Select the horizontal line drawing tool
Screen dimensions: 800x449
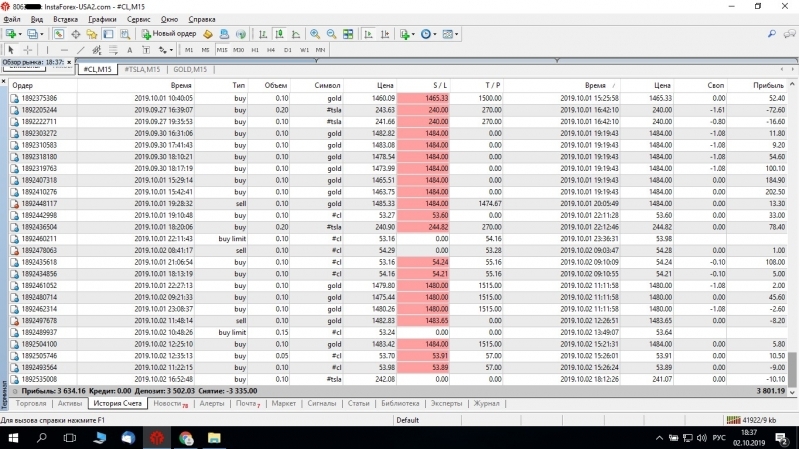63,49
